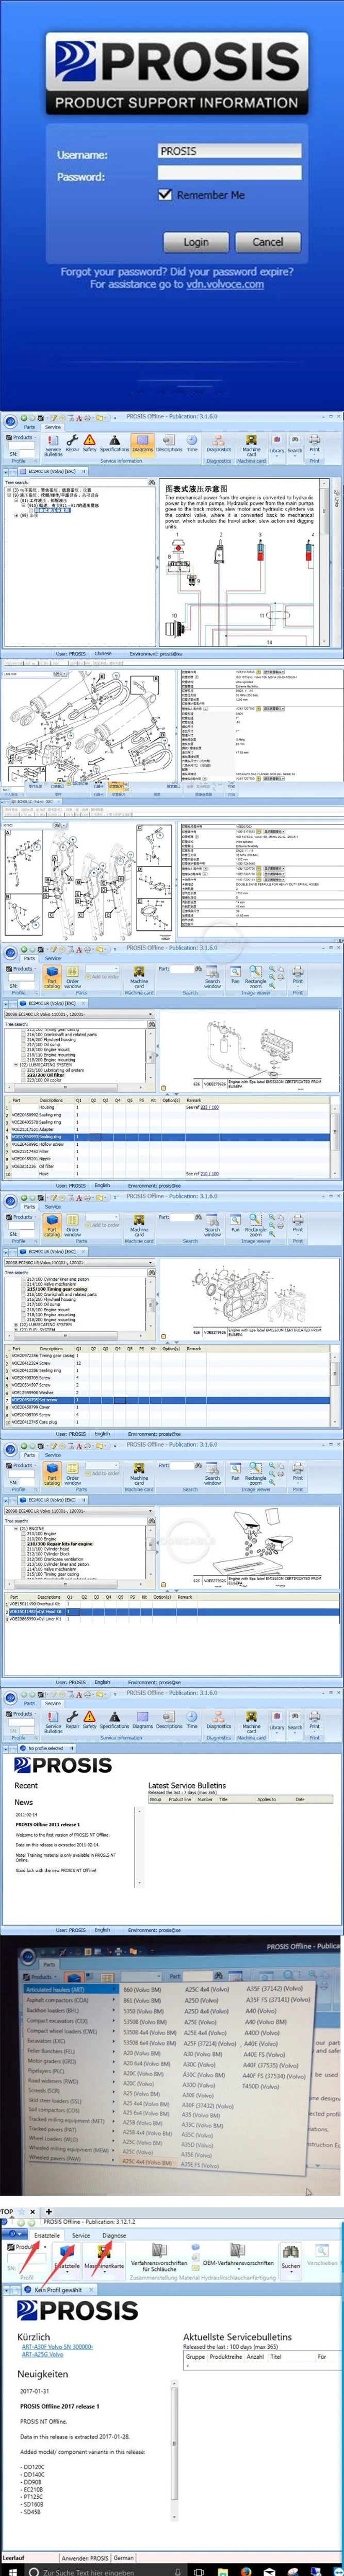Select Wheel loaders (WLO) in product list

pos(53,2139)
